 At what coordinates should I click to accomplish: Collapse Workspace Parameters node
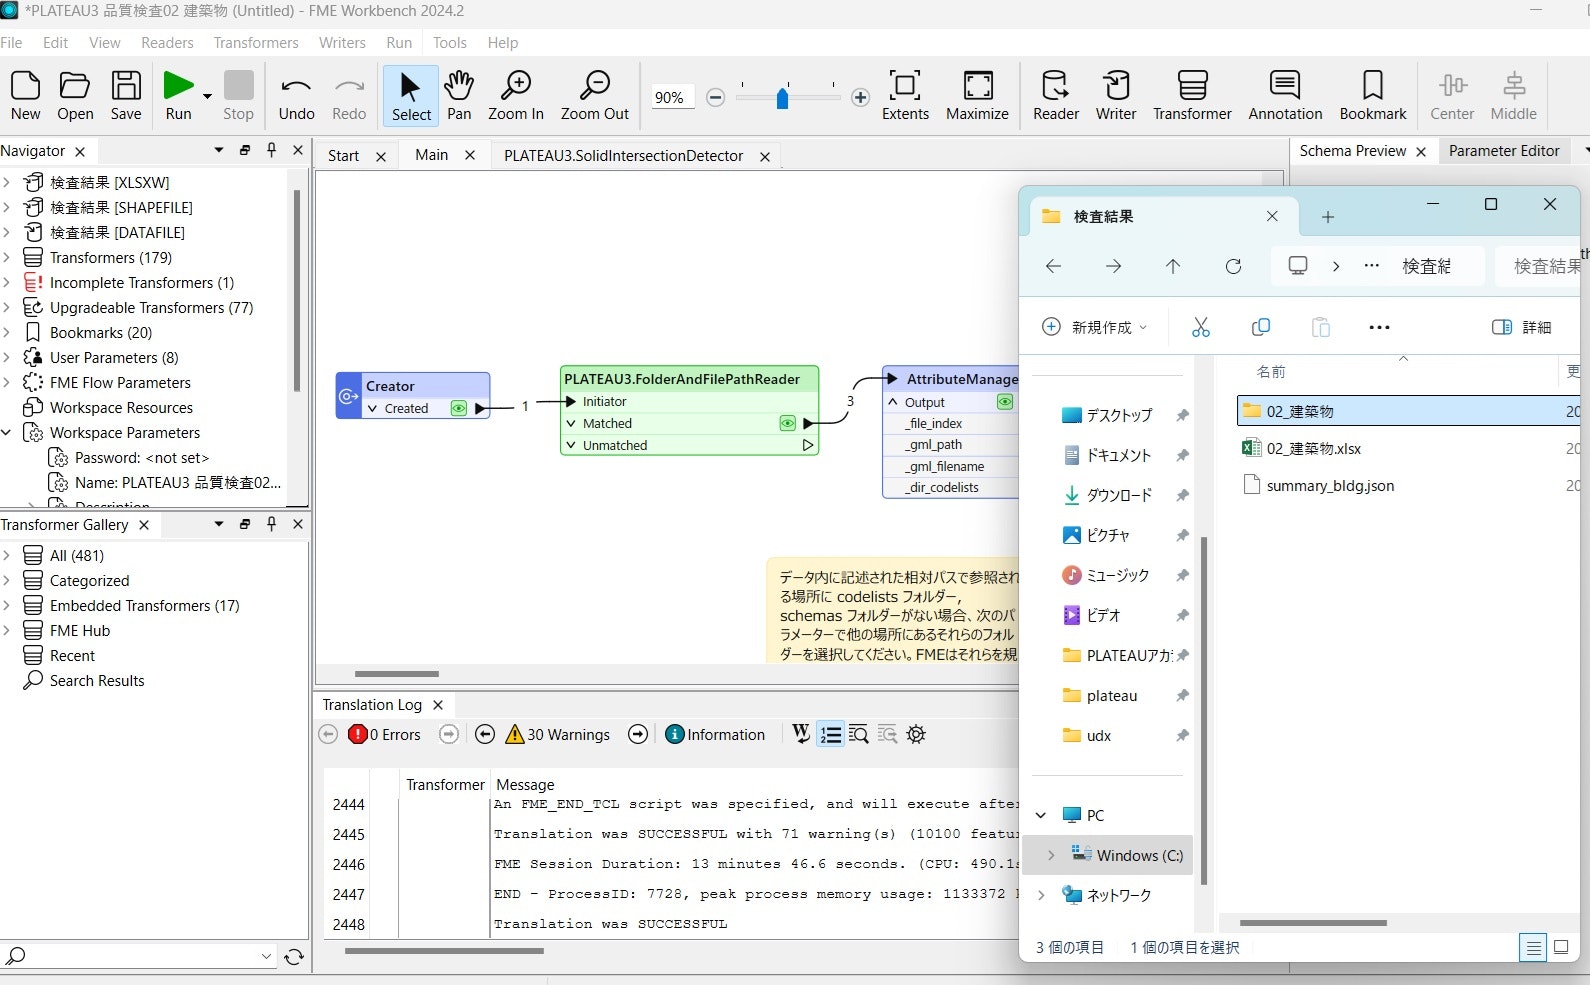click(x=7, y=432)
